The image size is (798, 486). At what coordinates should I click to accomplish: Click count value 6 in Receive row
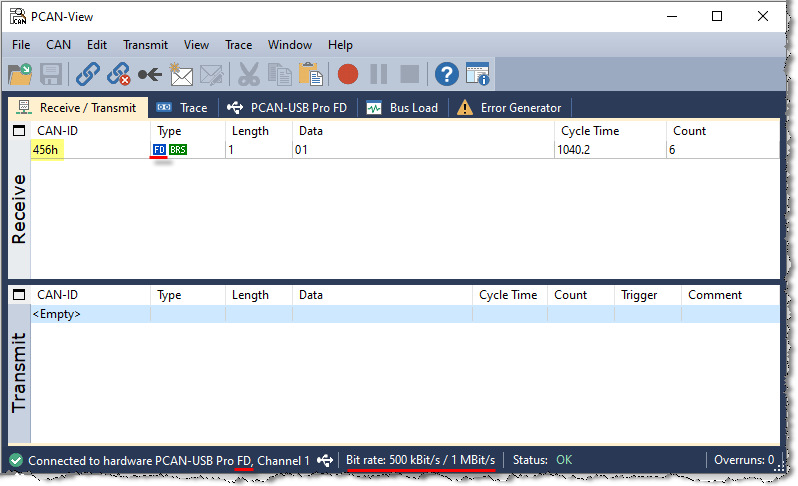(672, 150)
